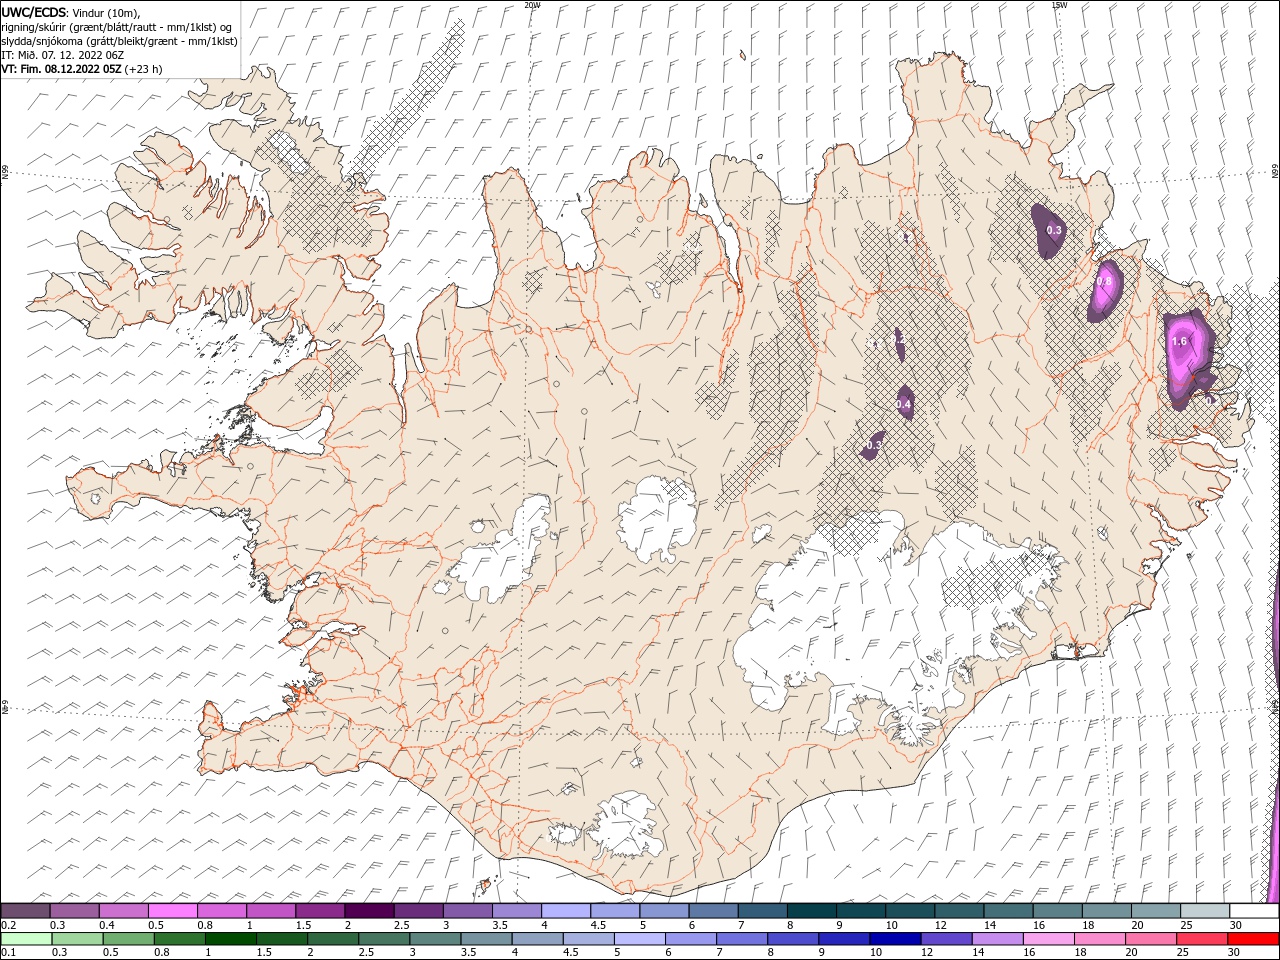The height and width of the screenshot is (960, 1280).
Task: Pick the darkest green 1 swatch in the bottom row
Action: coord(230,939)
